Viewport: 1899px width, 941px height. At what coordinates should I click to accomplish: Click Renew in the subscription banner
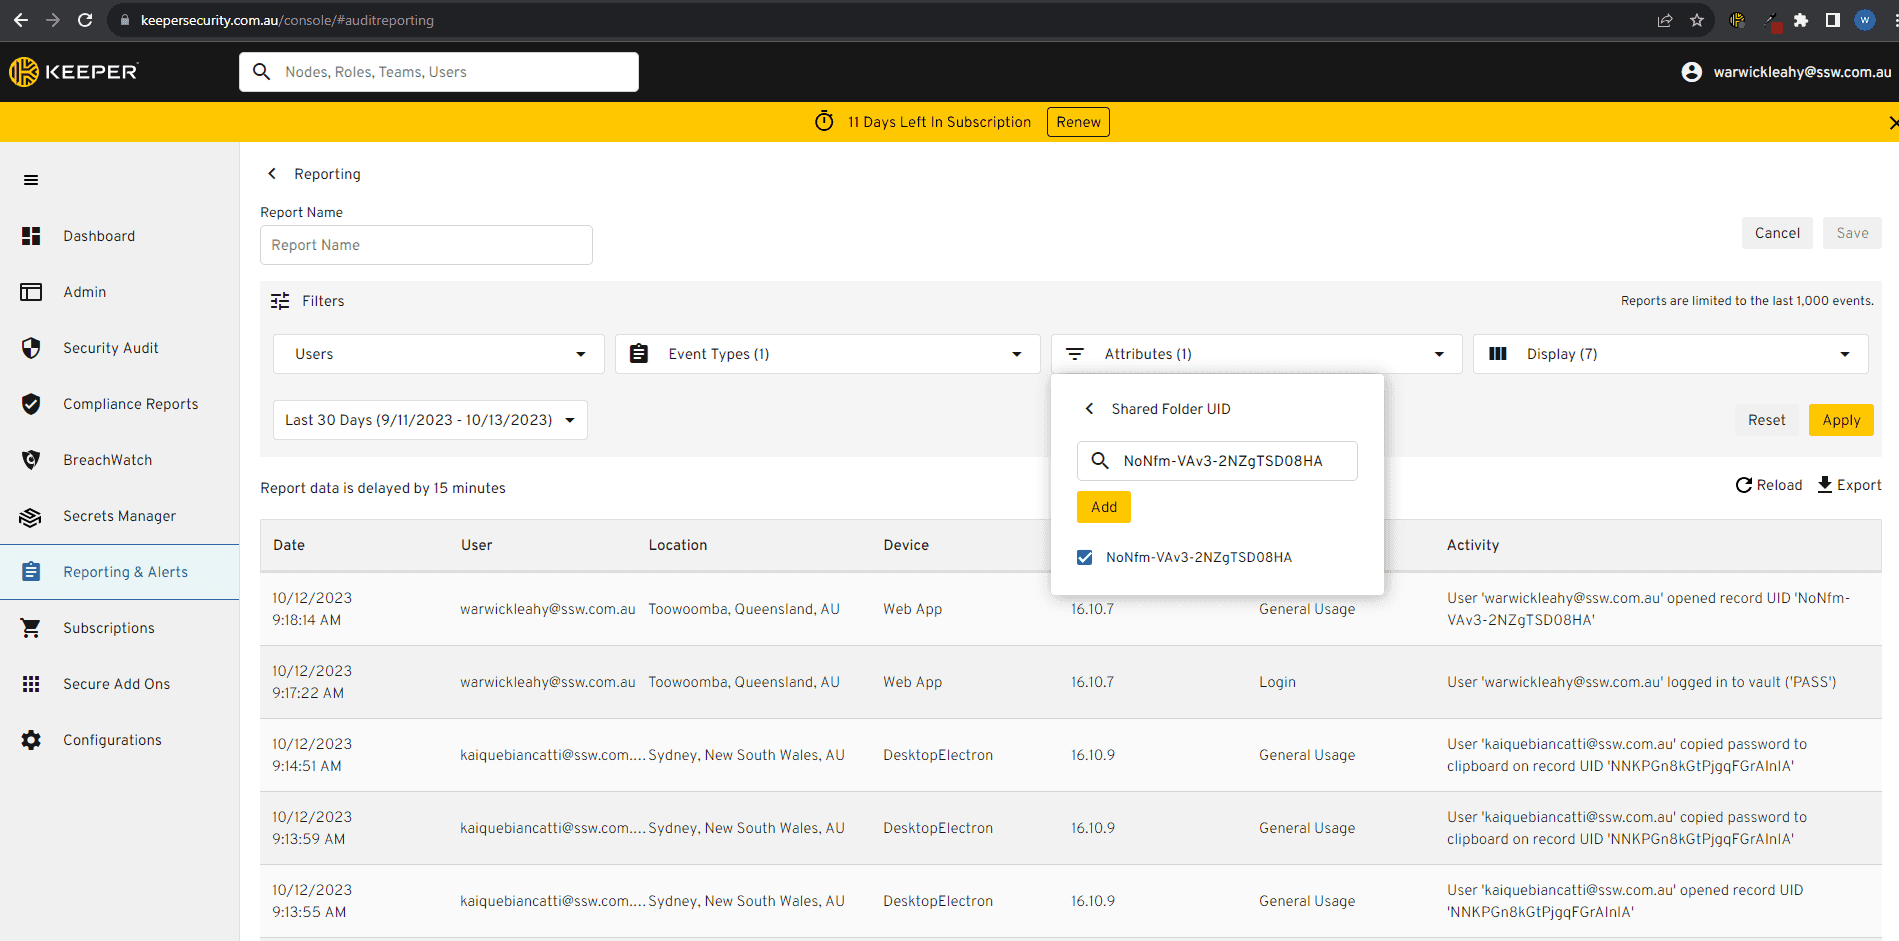1078,122
